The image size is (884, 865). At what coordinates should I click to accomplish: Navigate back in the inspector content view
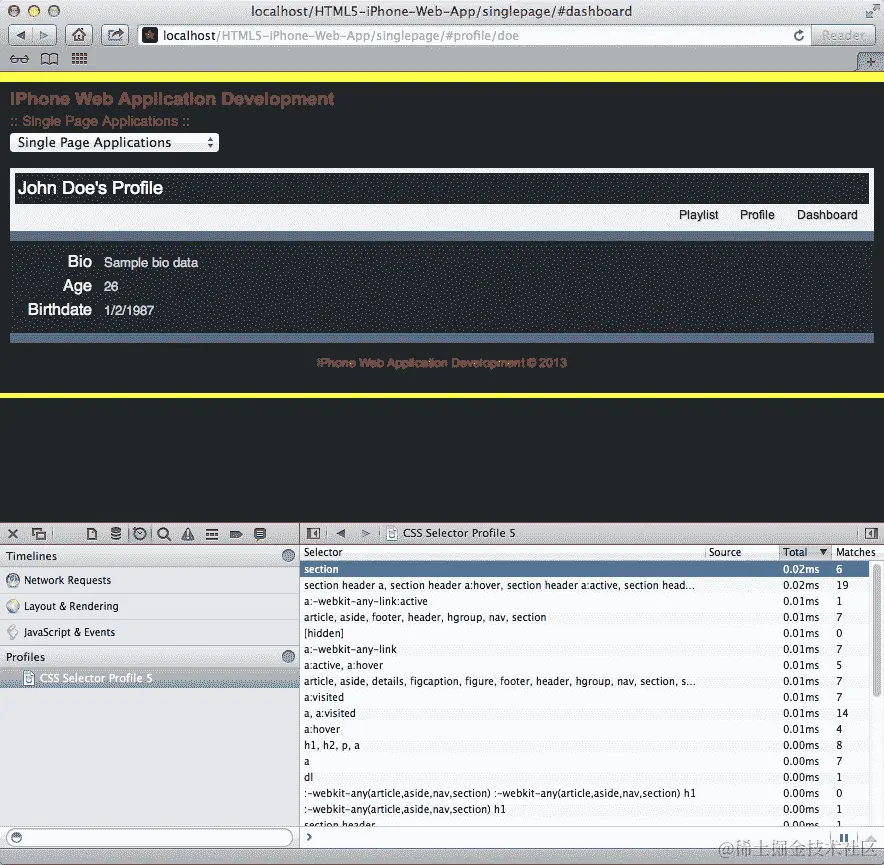tap(341, 533)
